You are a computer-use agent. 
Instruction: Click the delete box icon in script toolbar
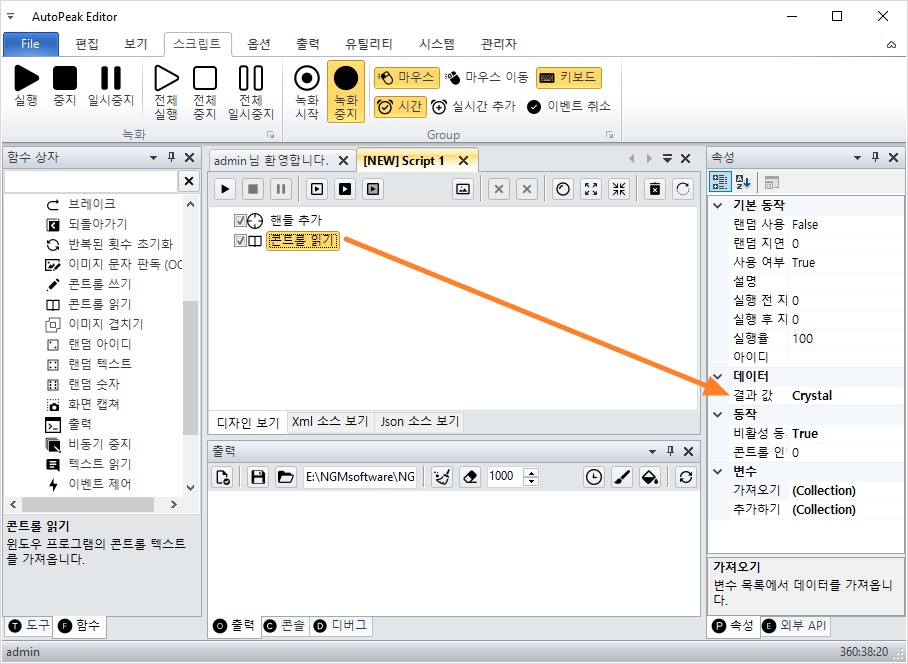pos(655,189)
